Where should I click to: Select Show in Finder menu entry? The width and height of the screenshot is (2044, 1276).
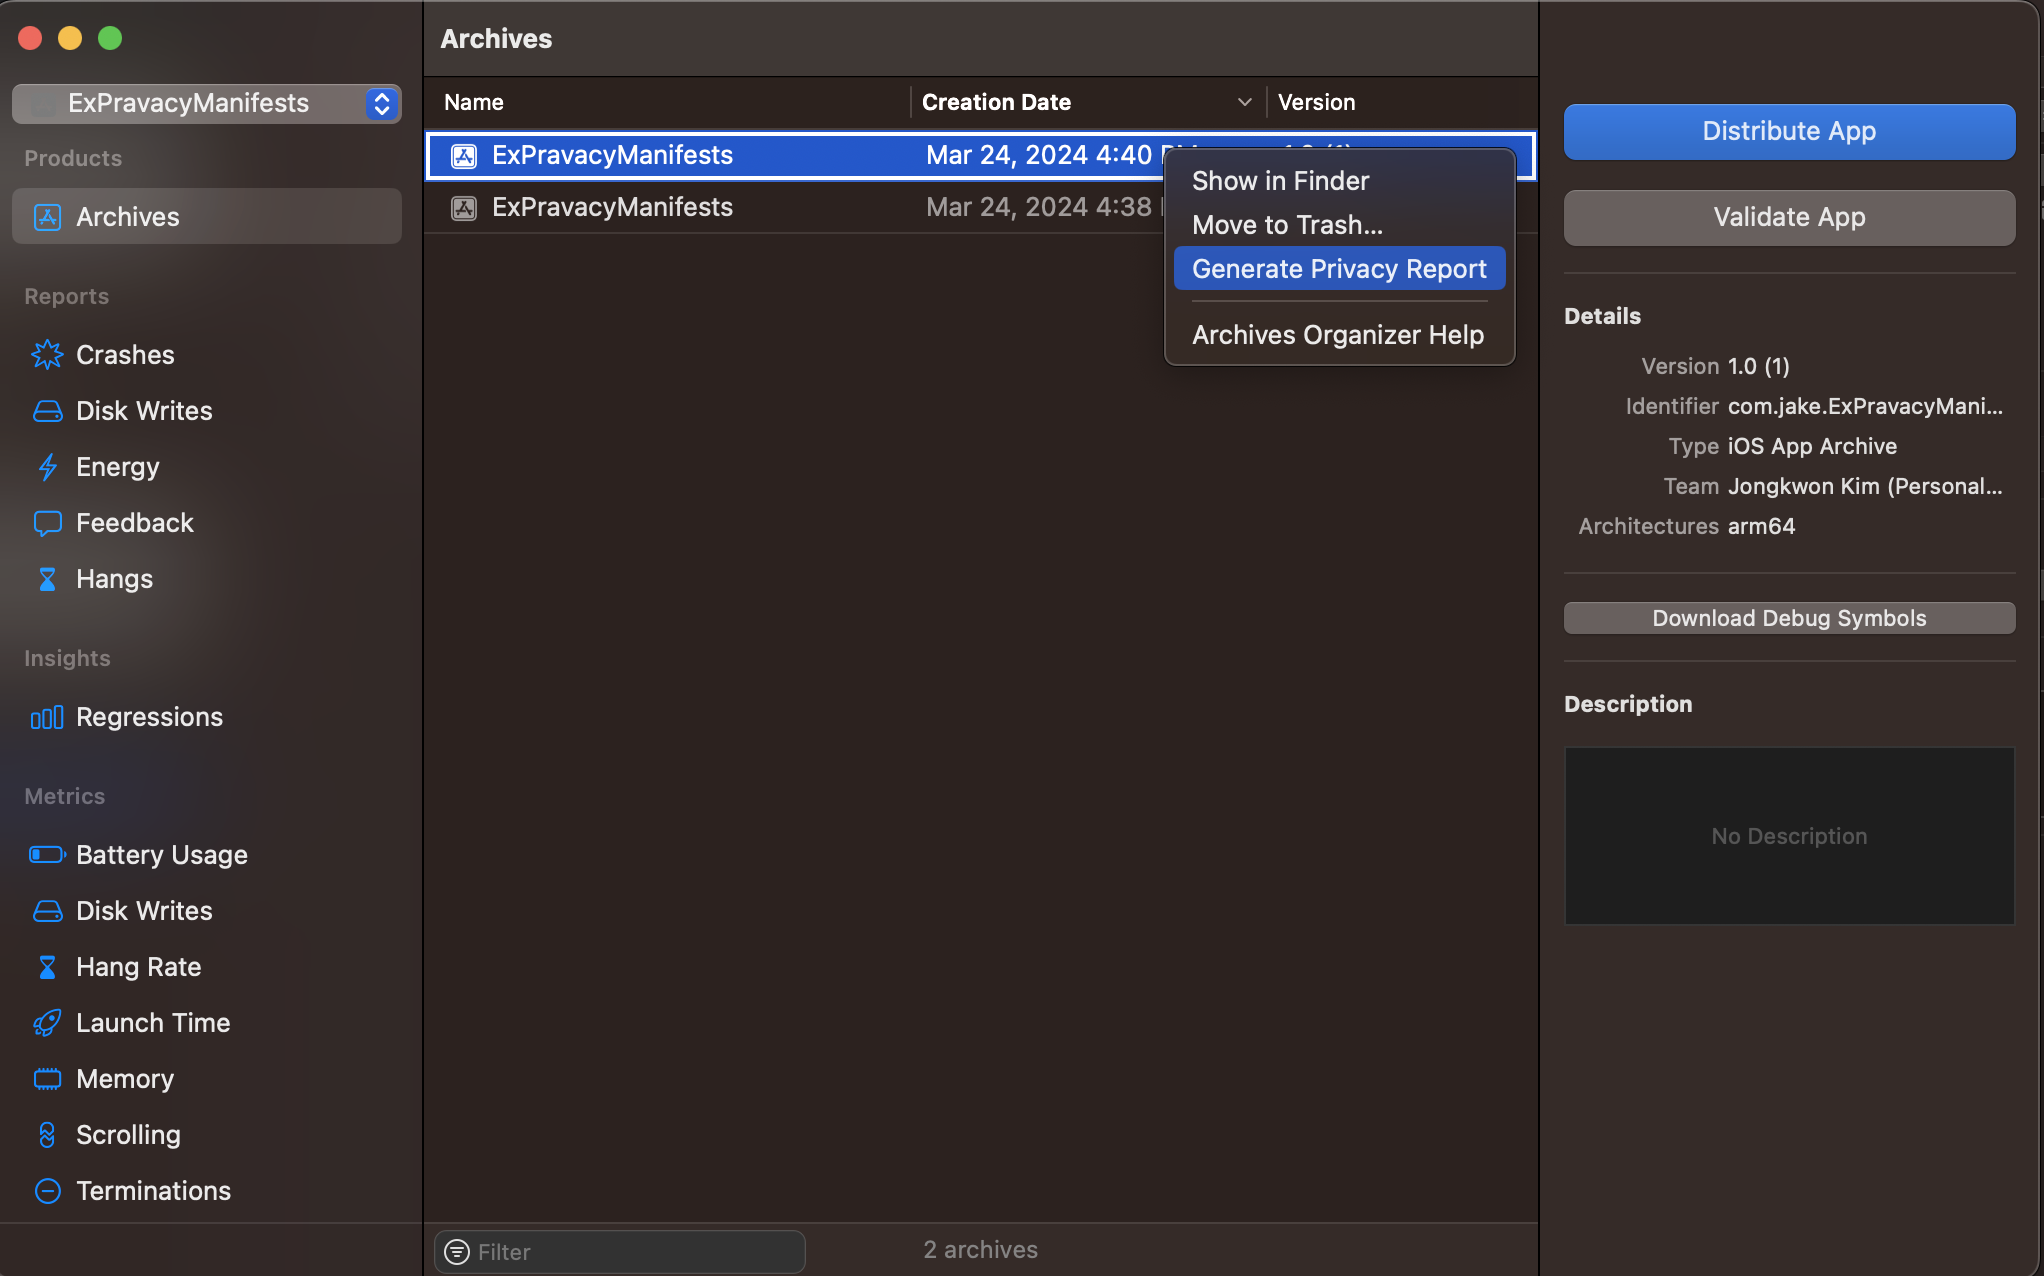[1280, 181]
